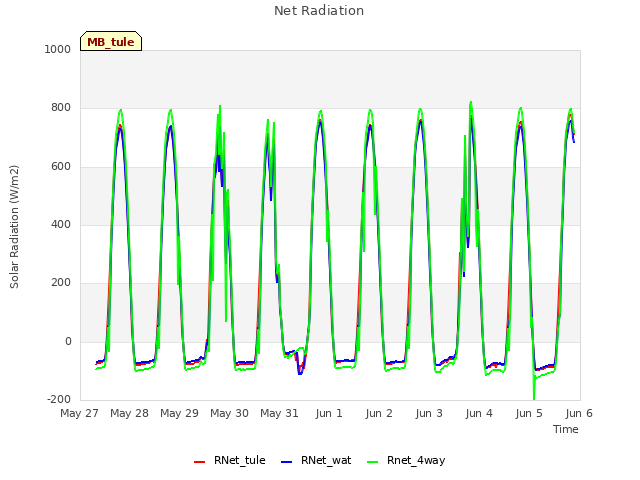
Task: Click the Jun 3 x-axis tick label
Action: (x=429, y=413)
